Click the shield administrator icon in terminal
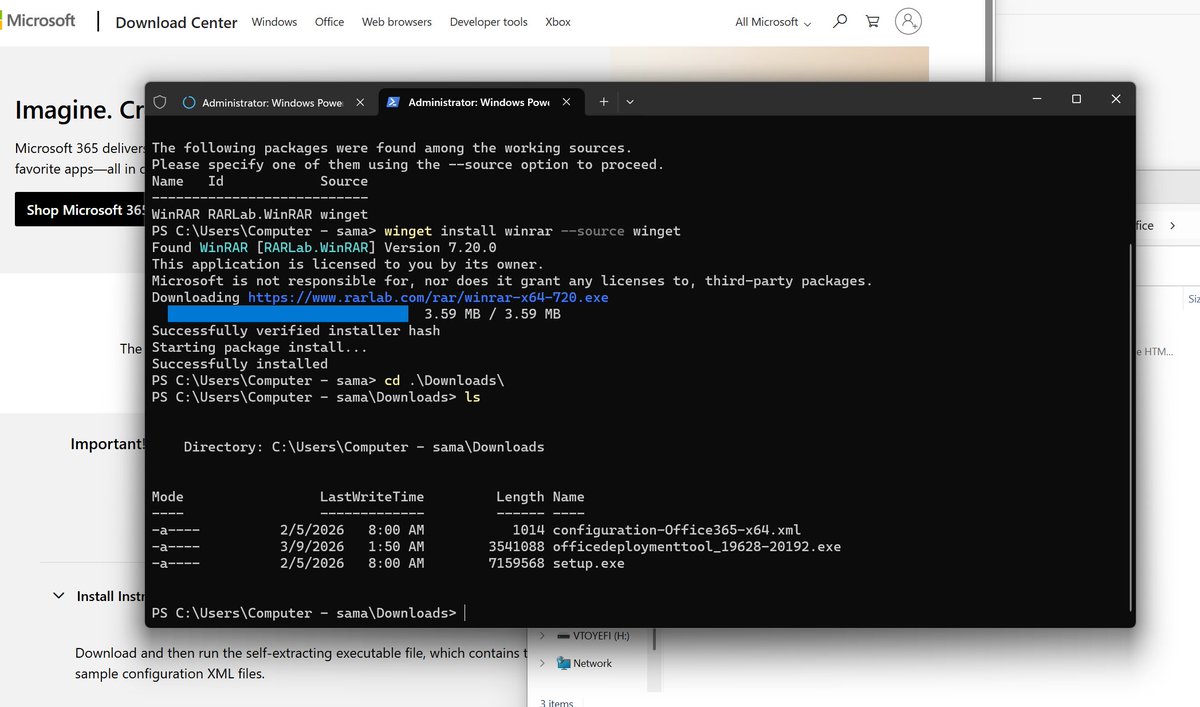Image resolution: width=1200 pixels, height=707 pixels. click(x=160, y=102)
